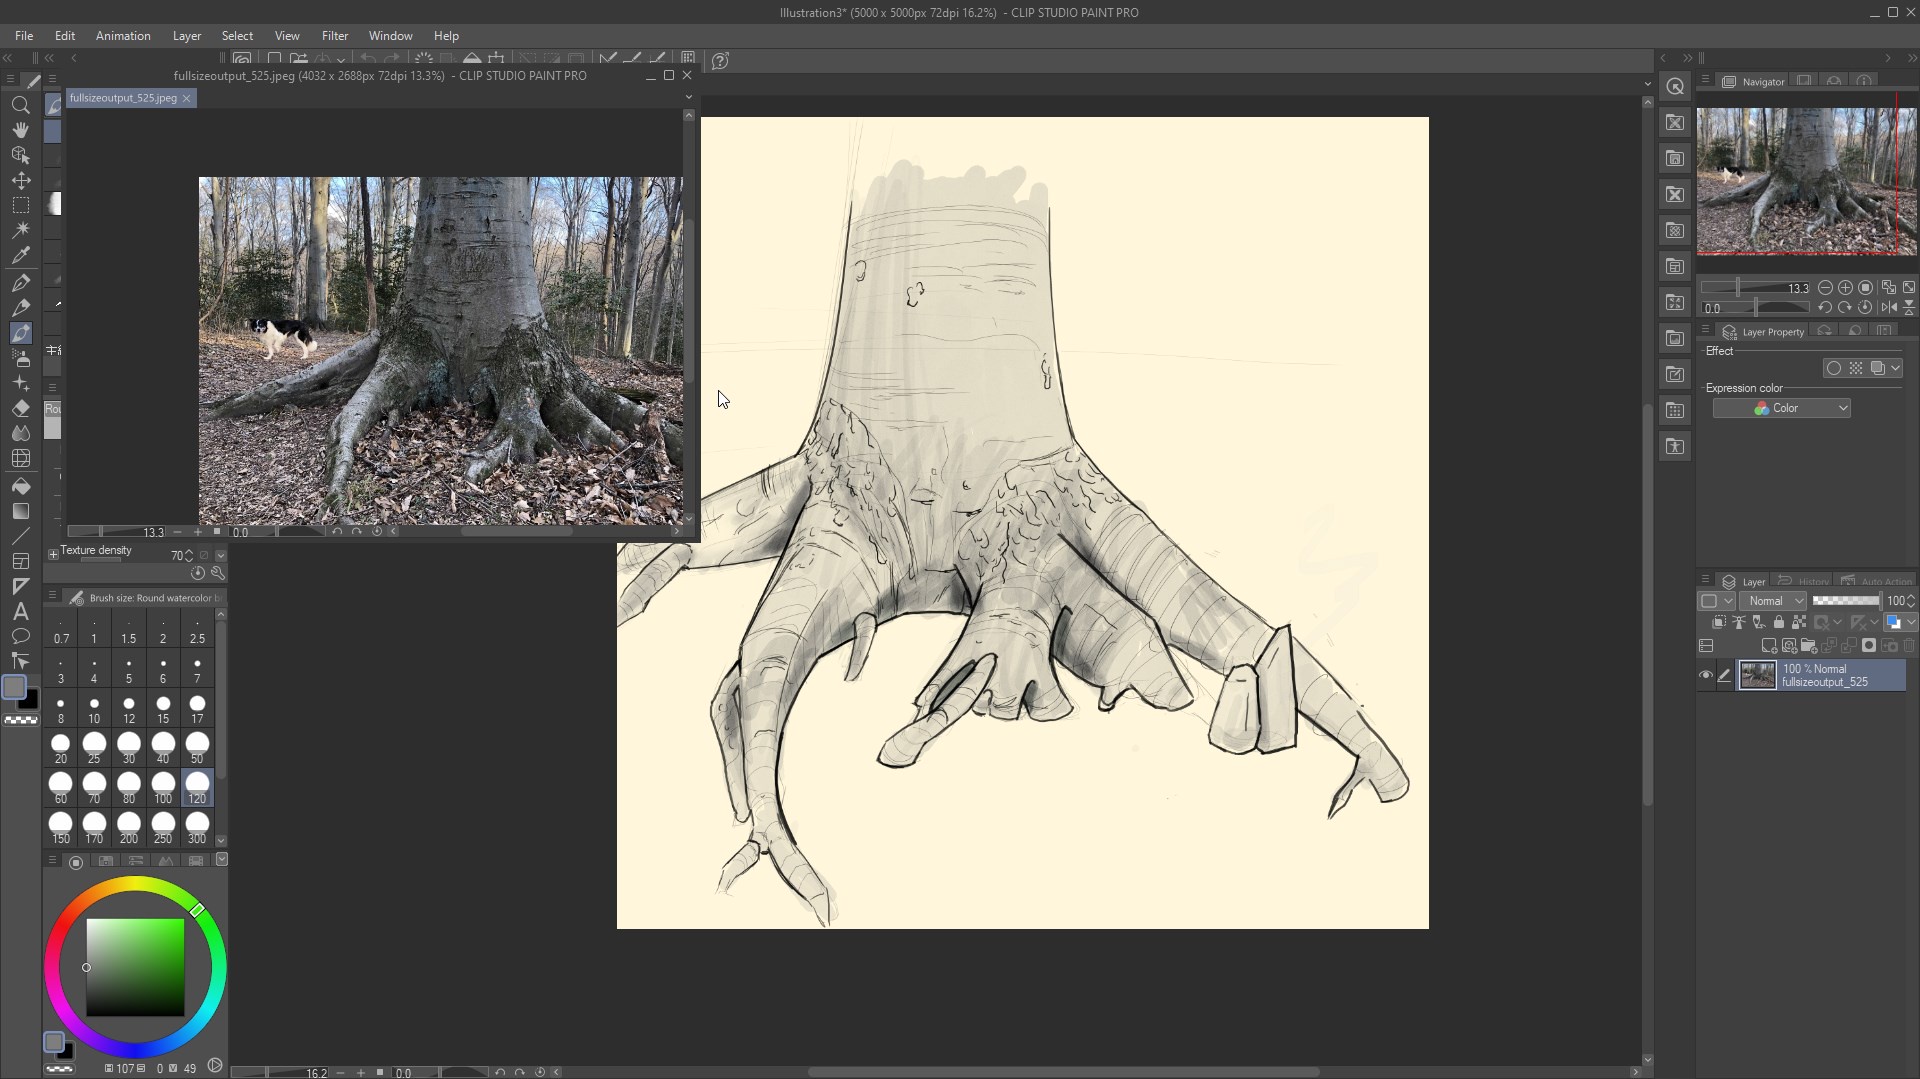Screen dimensions: 1920x1079
Task: Toggle Lock layer padlock
Action: click(1778, 622)
